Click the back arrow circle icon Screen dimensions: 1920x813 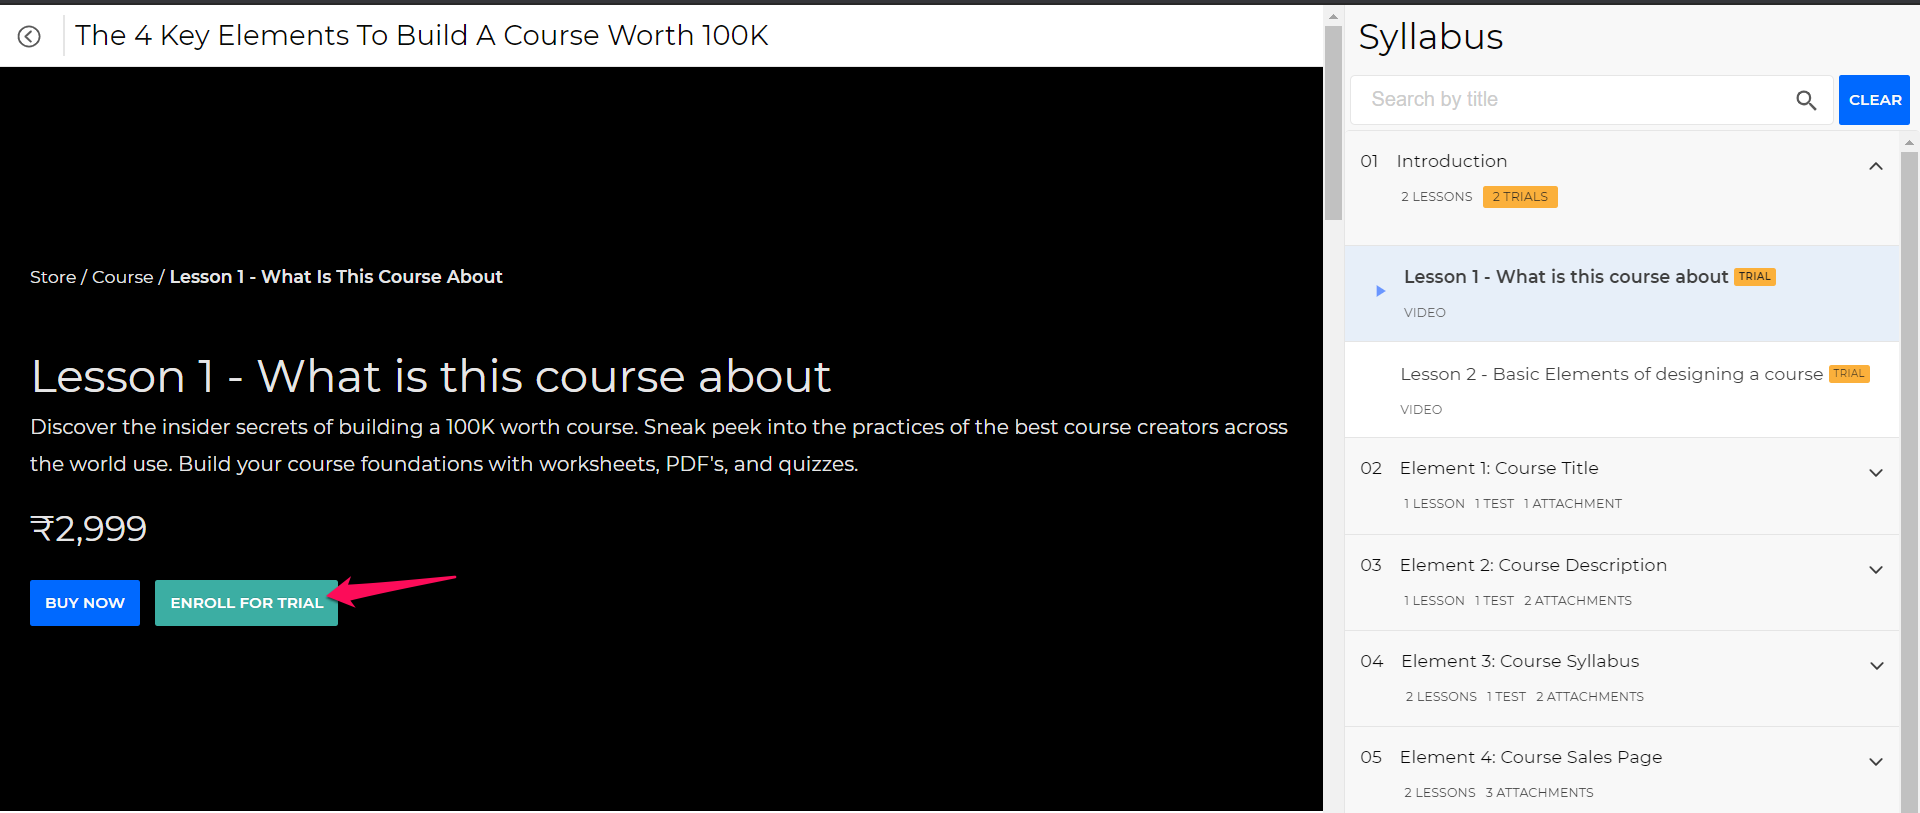pos(30,37)
